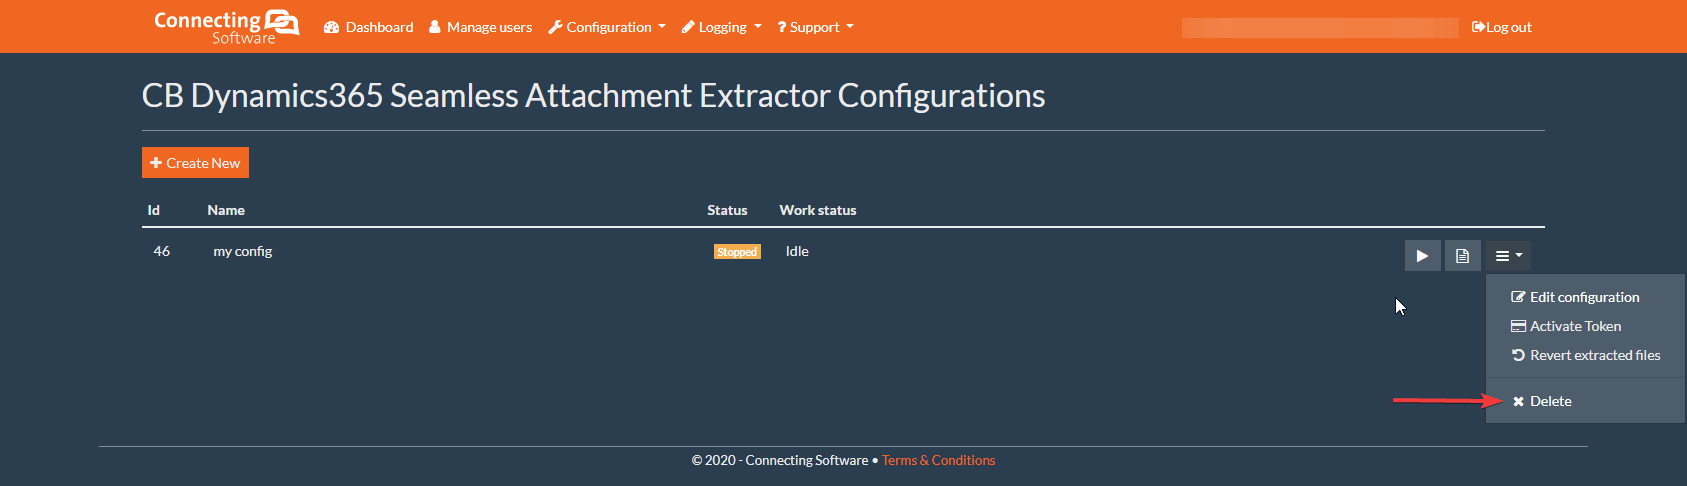Click the Connecting Software logo

tap(226, 27)
